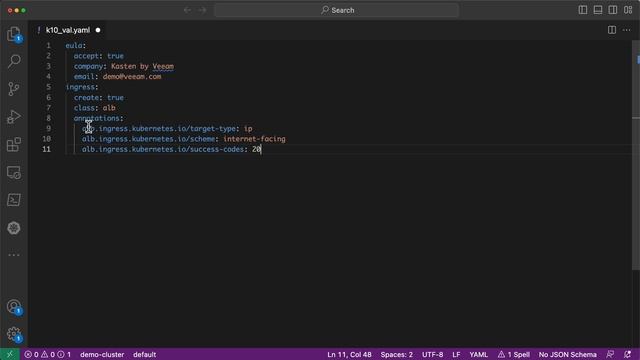
Task: Click the feedback icon in status bar
Action: 610,354
